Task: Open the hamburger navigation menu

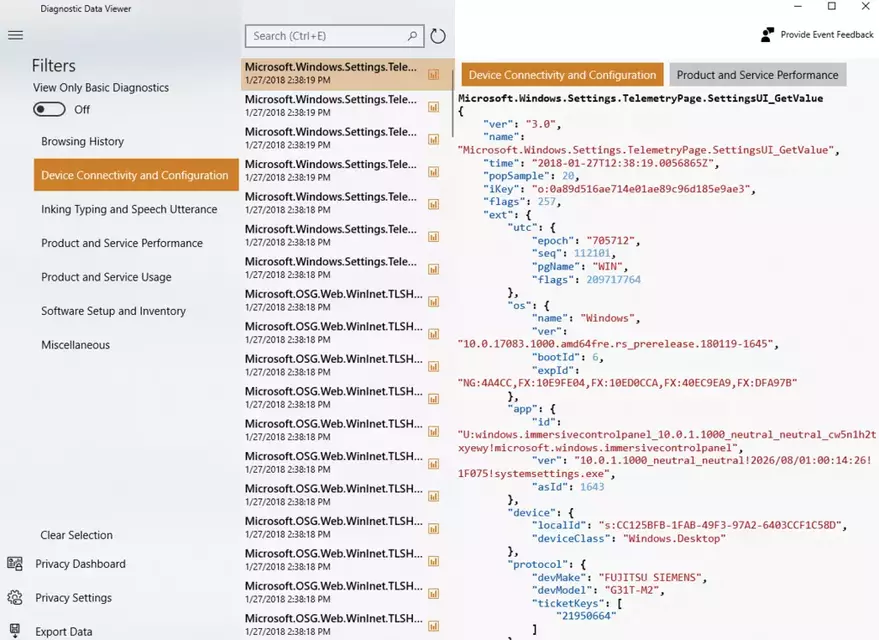Action: 16,35
